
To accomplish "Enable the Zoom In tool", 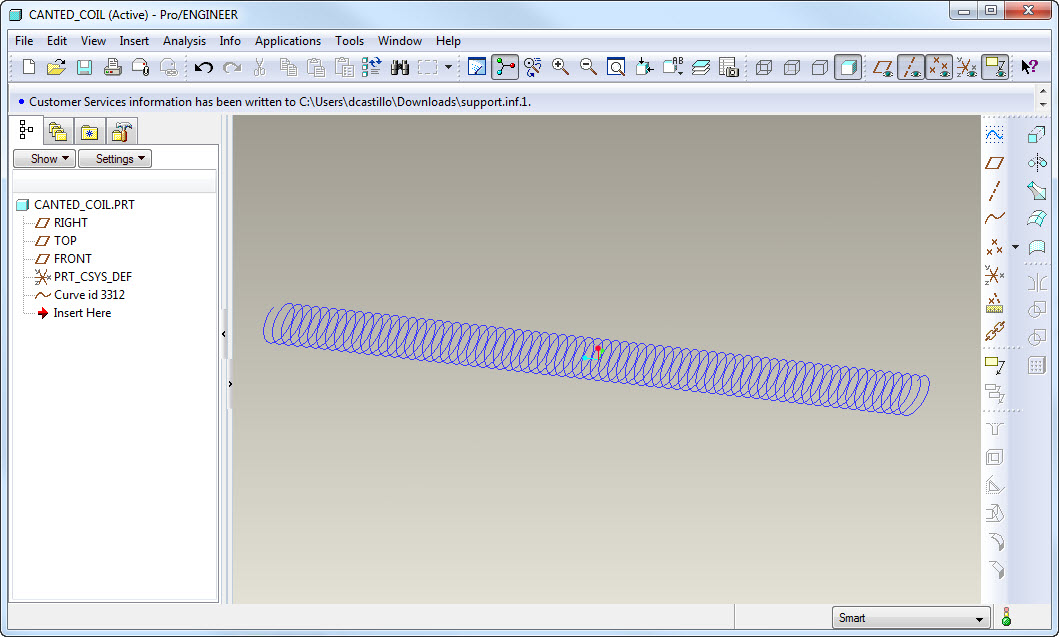I will click(559, 67).
